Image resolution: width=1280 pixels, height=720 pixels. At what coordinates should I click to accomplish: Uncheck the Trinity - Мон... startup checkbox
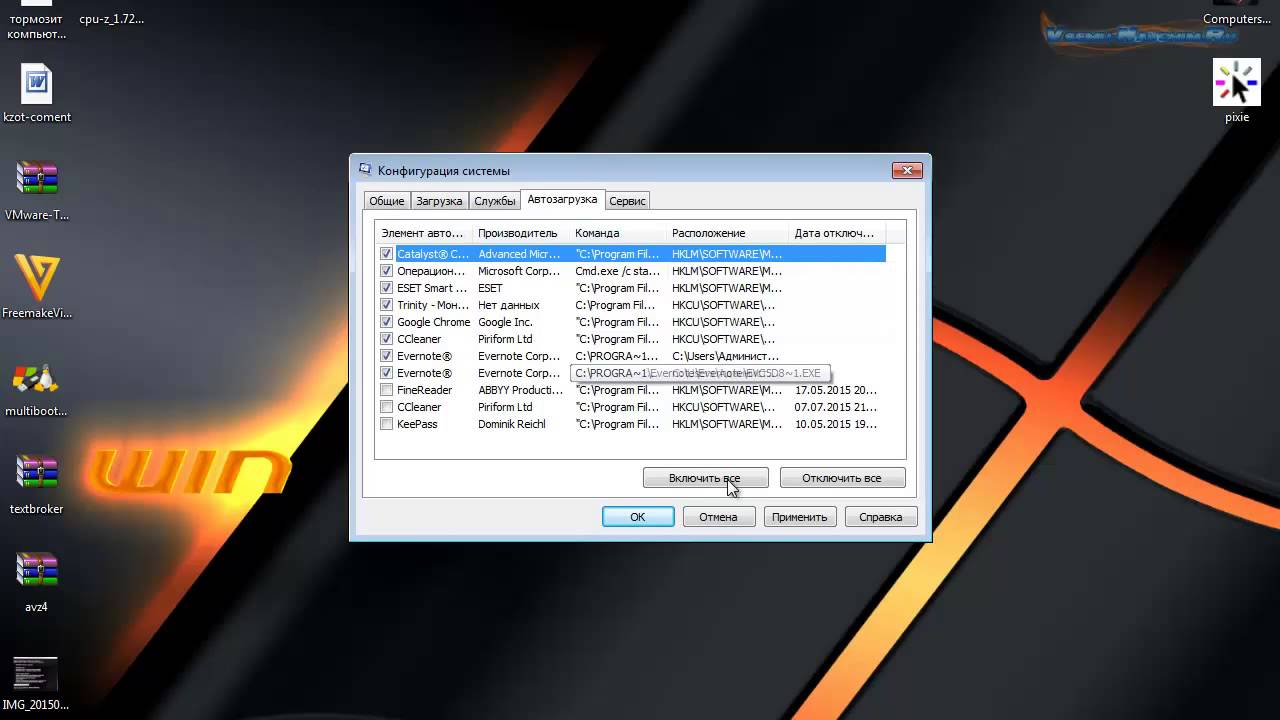[x=386, y=305]
